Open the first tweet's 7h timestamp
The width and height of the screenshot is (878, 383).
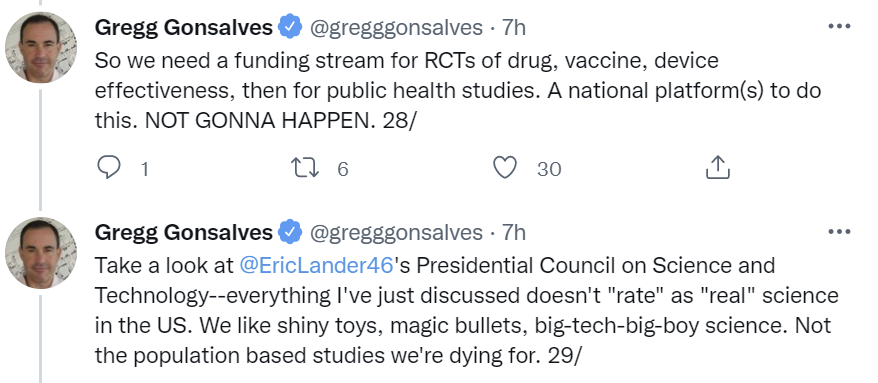513,27
